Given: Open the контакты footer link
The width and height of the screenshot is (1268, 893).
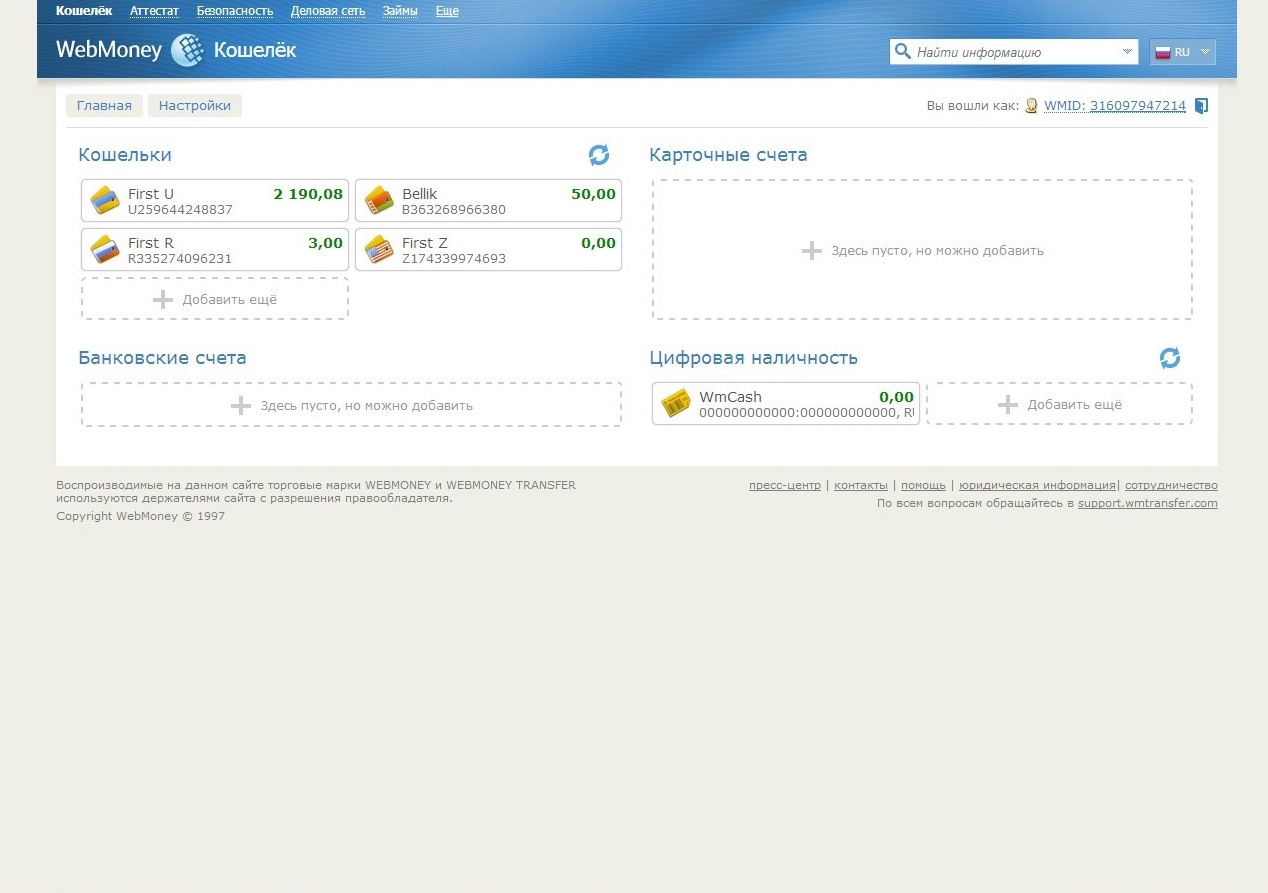Looking at the screenshot, I should click(861, 485).
